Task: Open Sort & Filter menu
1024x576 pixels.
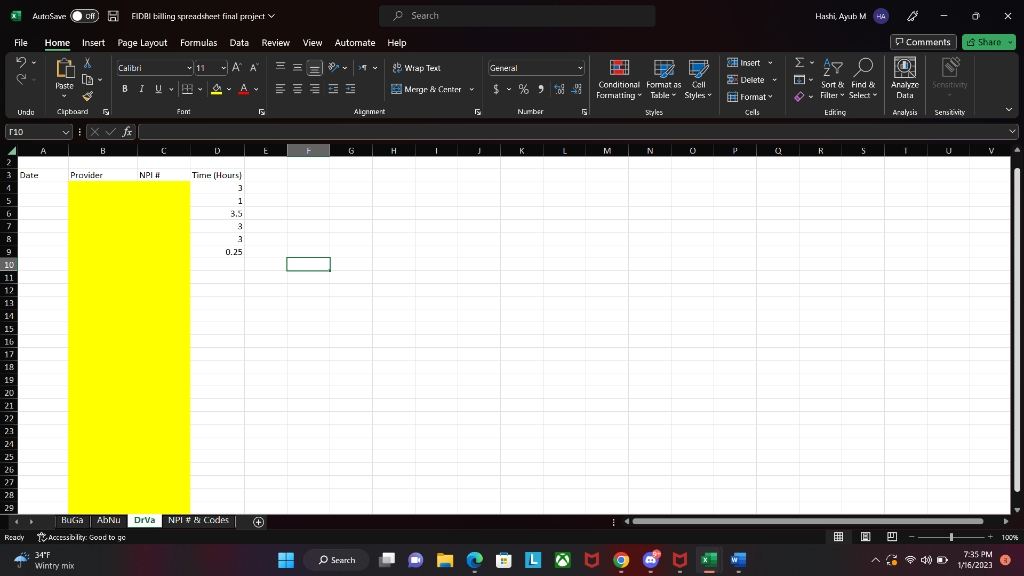Action: tap(833, 79)
